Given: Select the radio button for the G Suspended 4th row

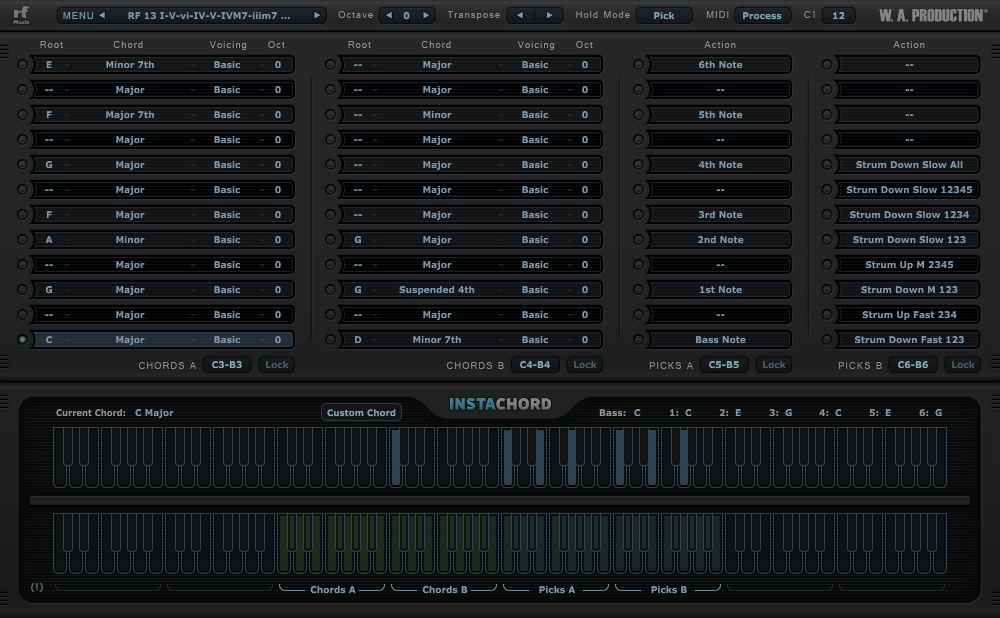Looking at the screenshot, I should point(330,290).
